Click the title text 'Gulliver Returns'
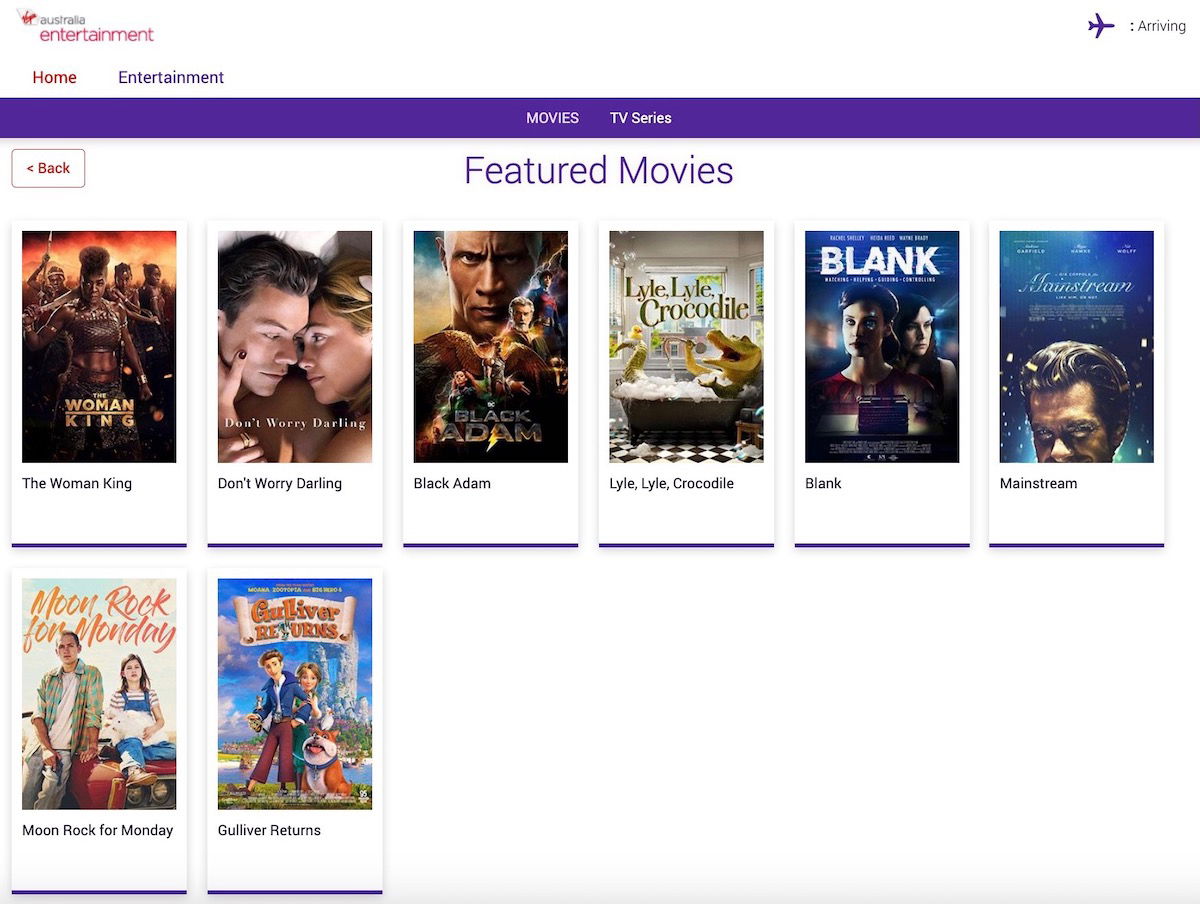 click(269, 830)
